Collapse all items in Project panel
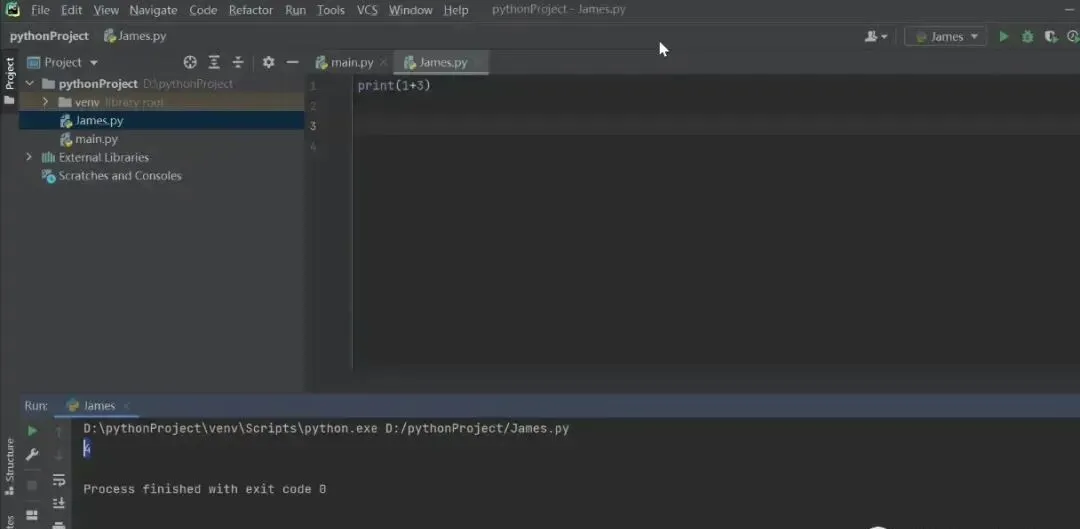Screen dimensions: 1080x529 coord(238,62)
